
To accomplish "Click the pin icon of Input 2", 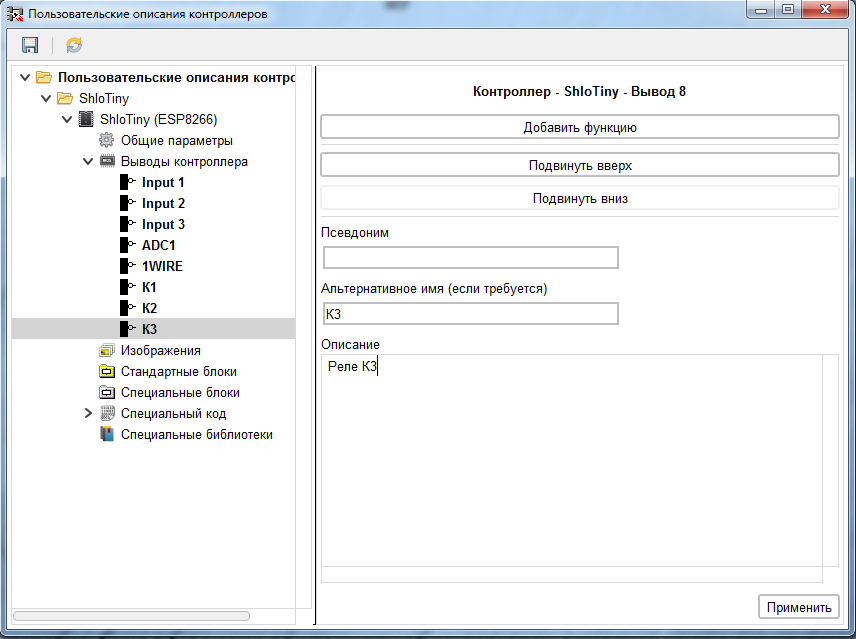I will click(128, 203).
